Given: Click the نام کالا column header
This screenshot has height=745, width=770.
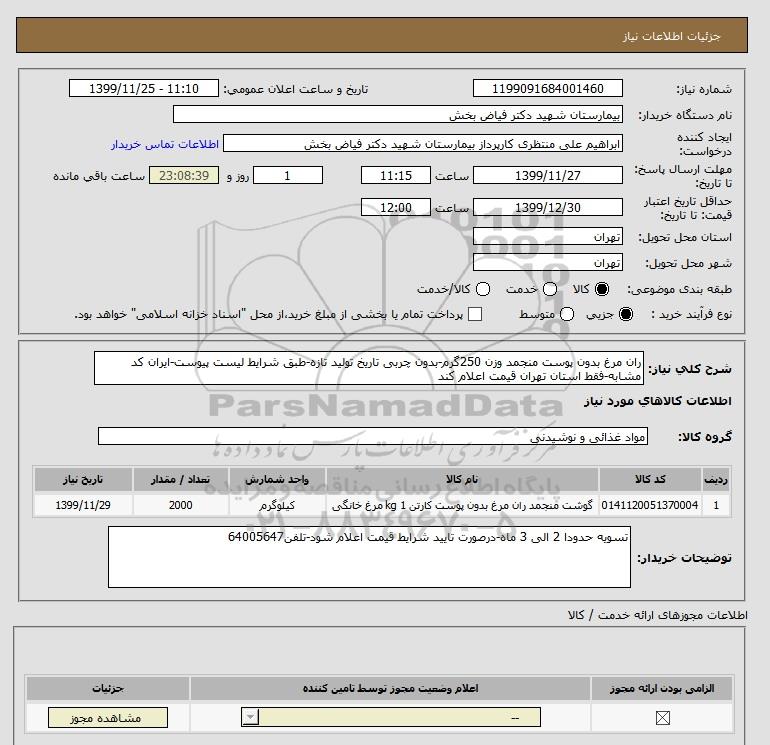Looking at the screenshot, I should click(462, 480).
